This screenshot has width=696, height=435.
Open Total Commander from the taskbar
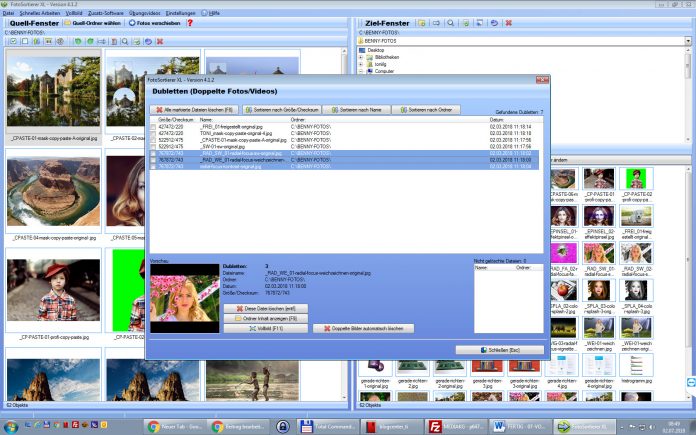pos(328,427)
